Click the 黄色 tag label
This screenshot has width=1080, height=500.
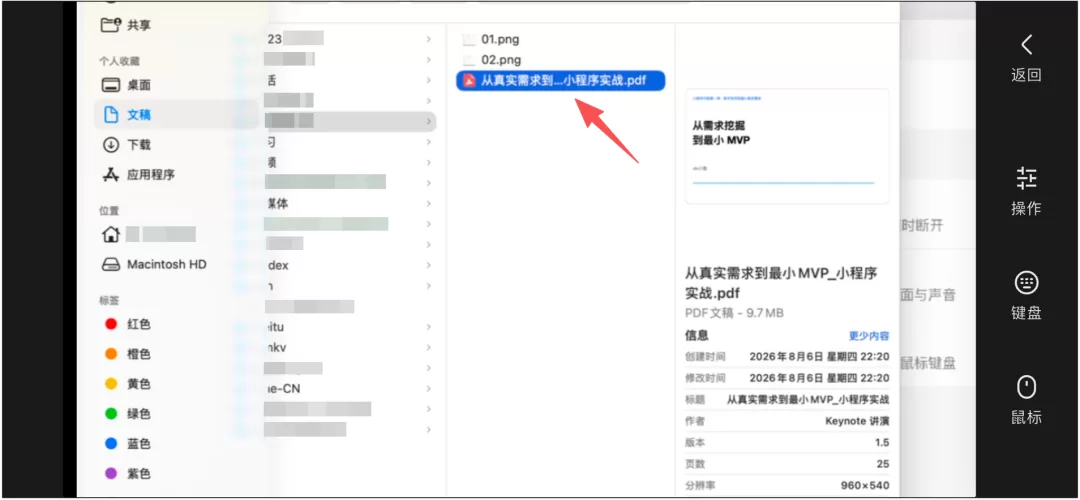tap(139, 384)
